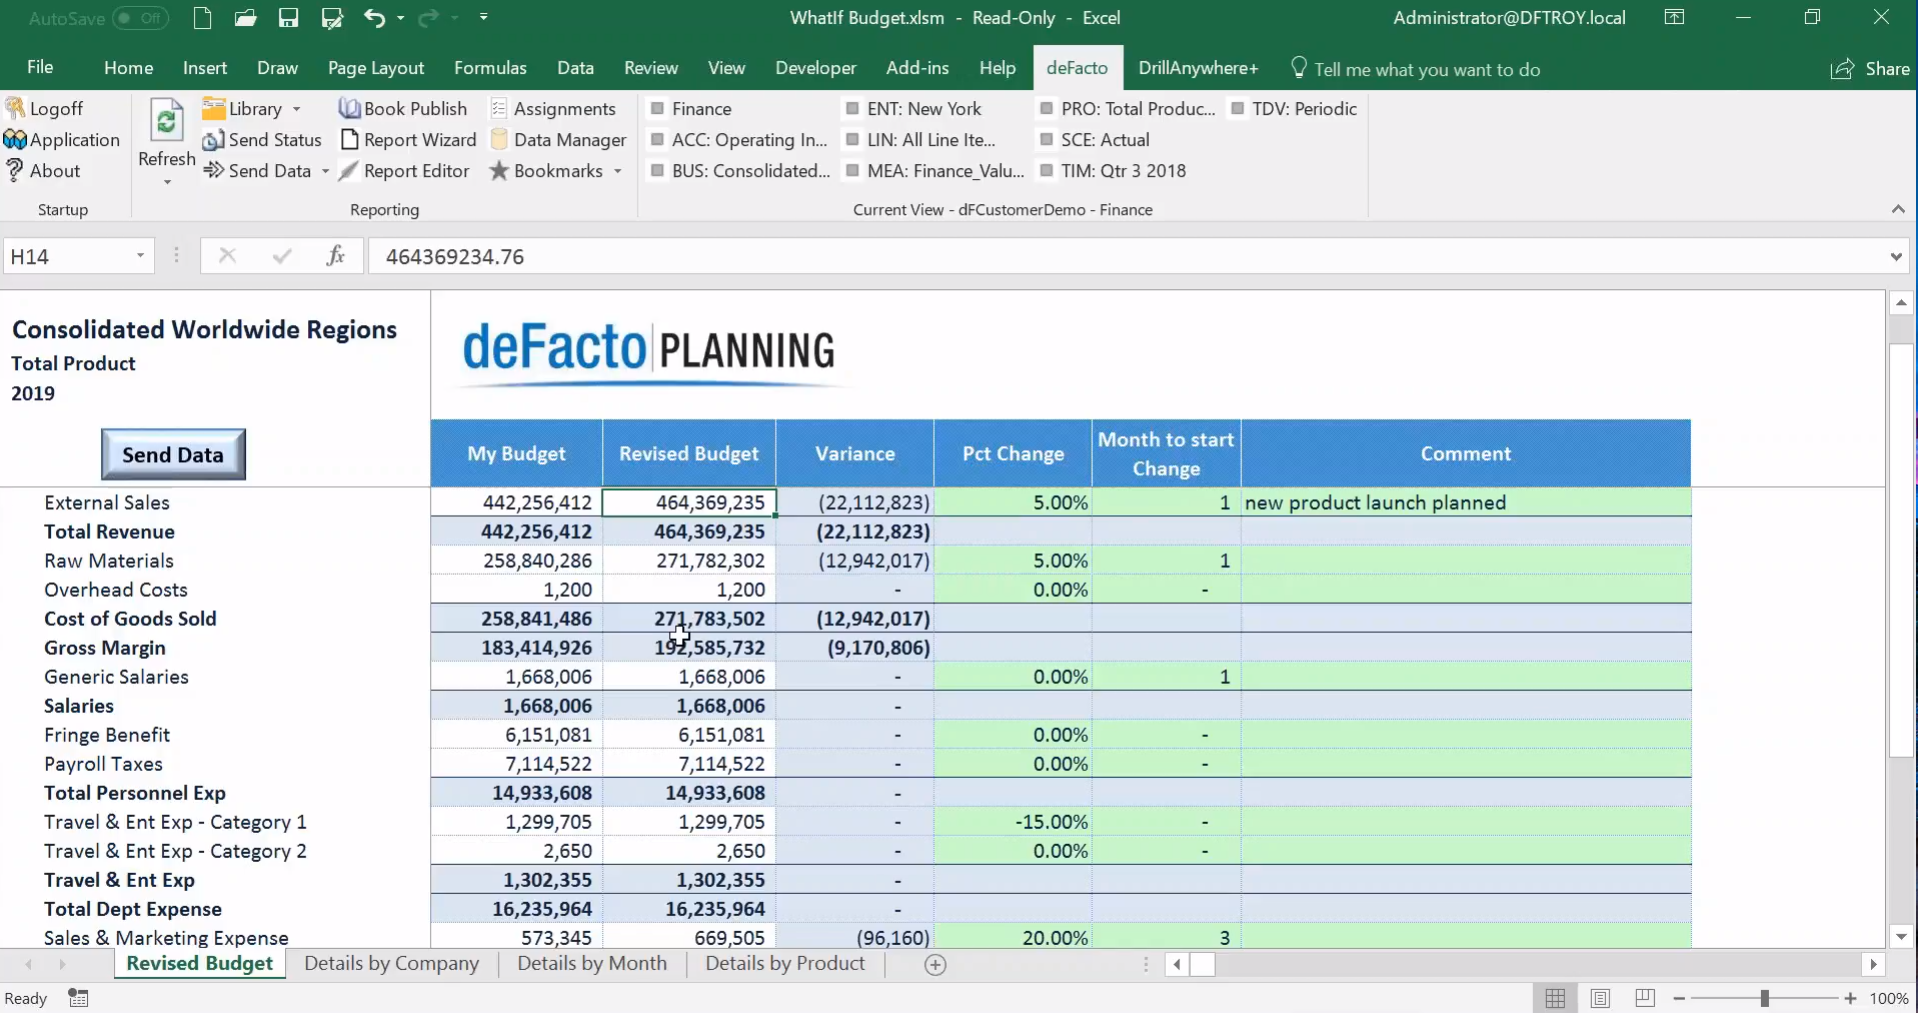
Task: Expand the formula bar with the chevron
Action: (x=1896, y=257)
